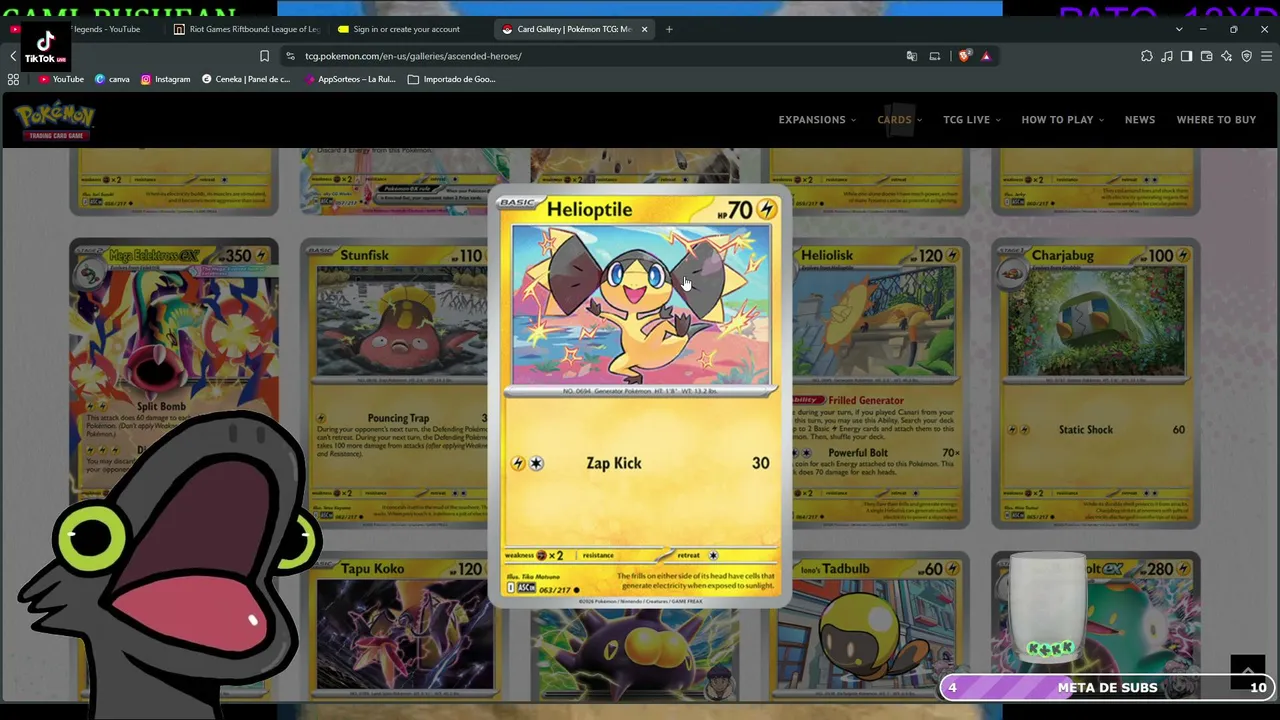Open the Mega Eelektross ex card
Viewport: 1280px width, 720px height.
[174, 383]
